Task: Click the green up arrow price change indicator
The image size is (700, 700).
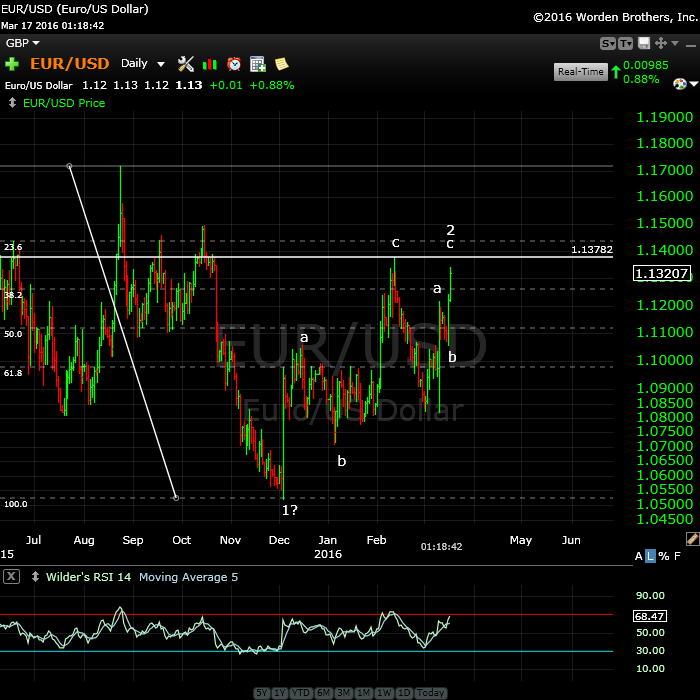Action: pos(616,72)
